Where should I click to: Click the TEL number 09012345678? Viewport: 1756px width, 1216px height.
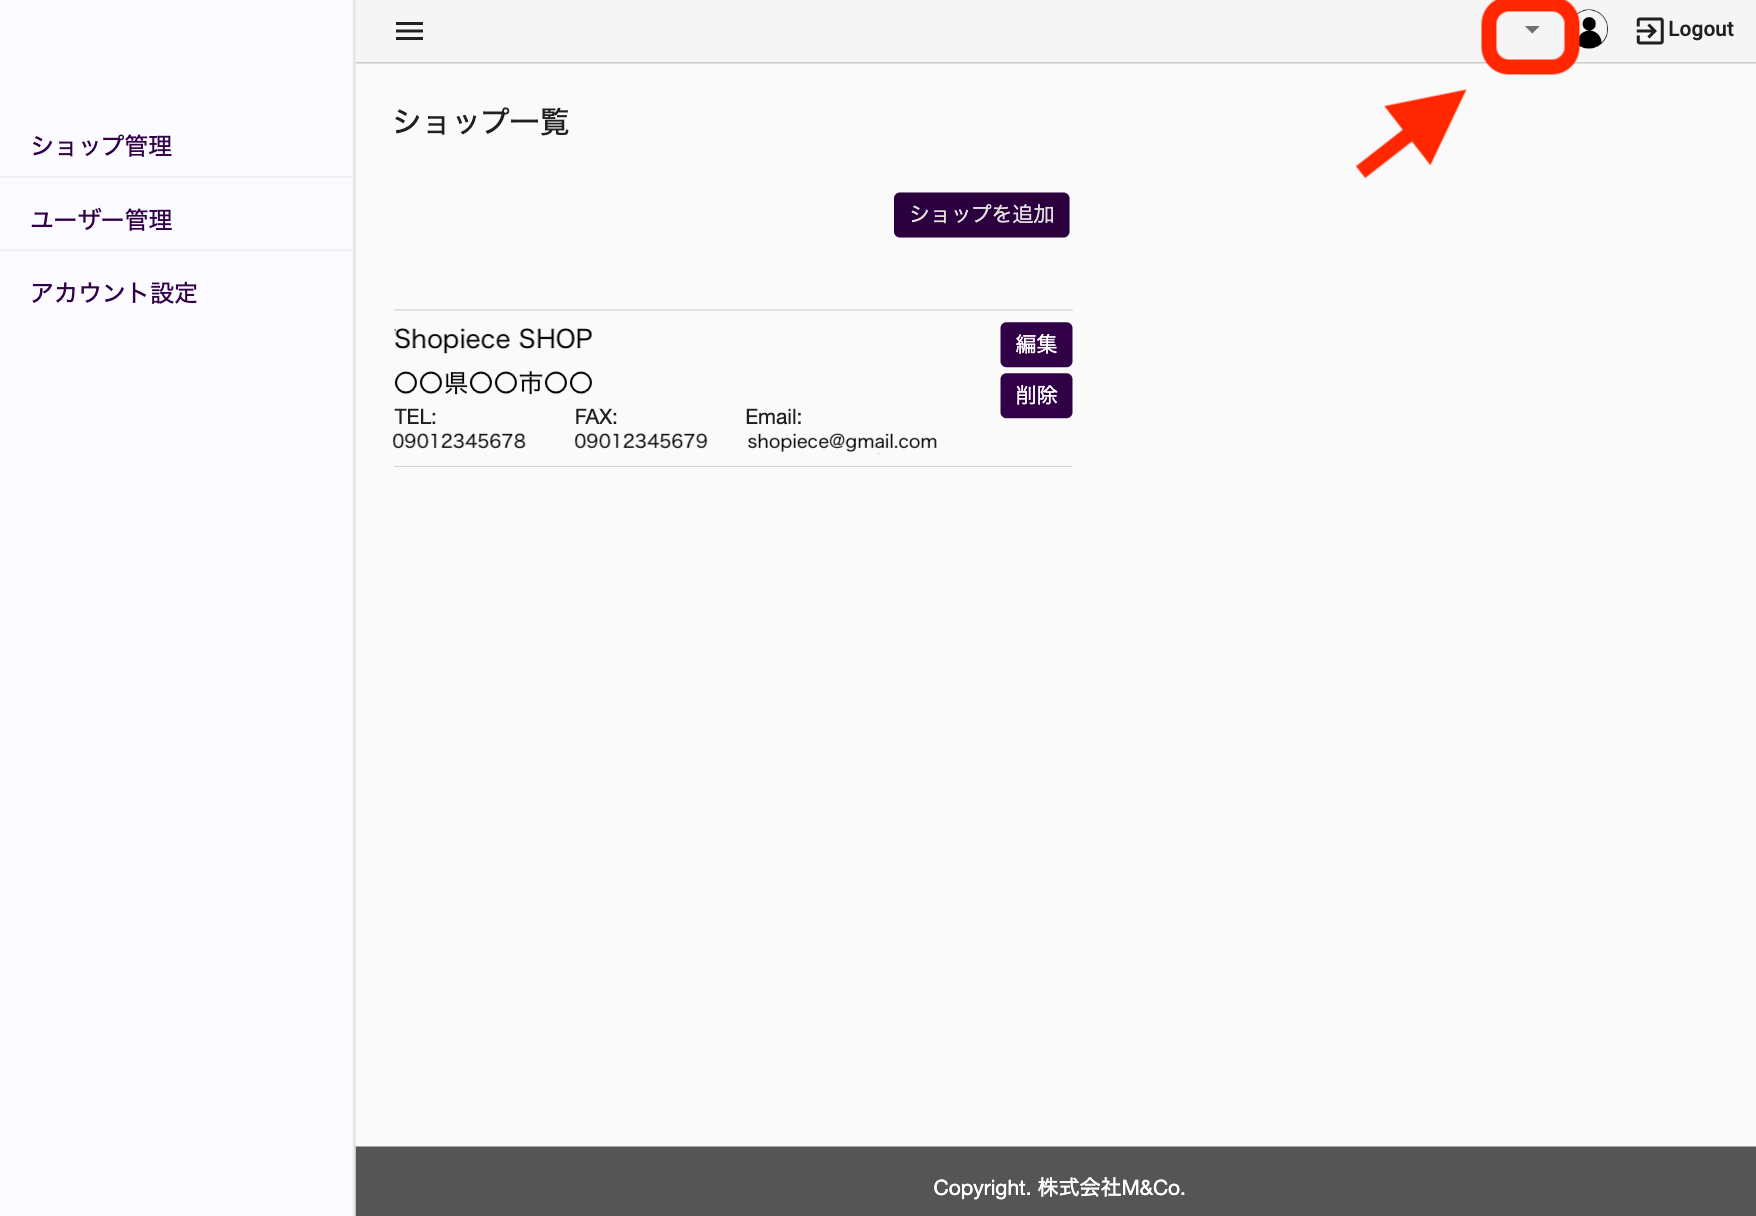[459, 441]
